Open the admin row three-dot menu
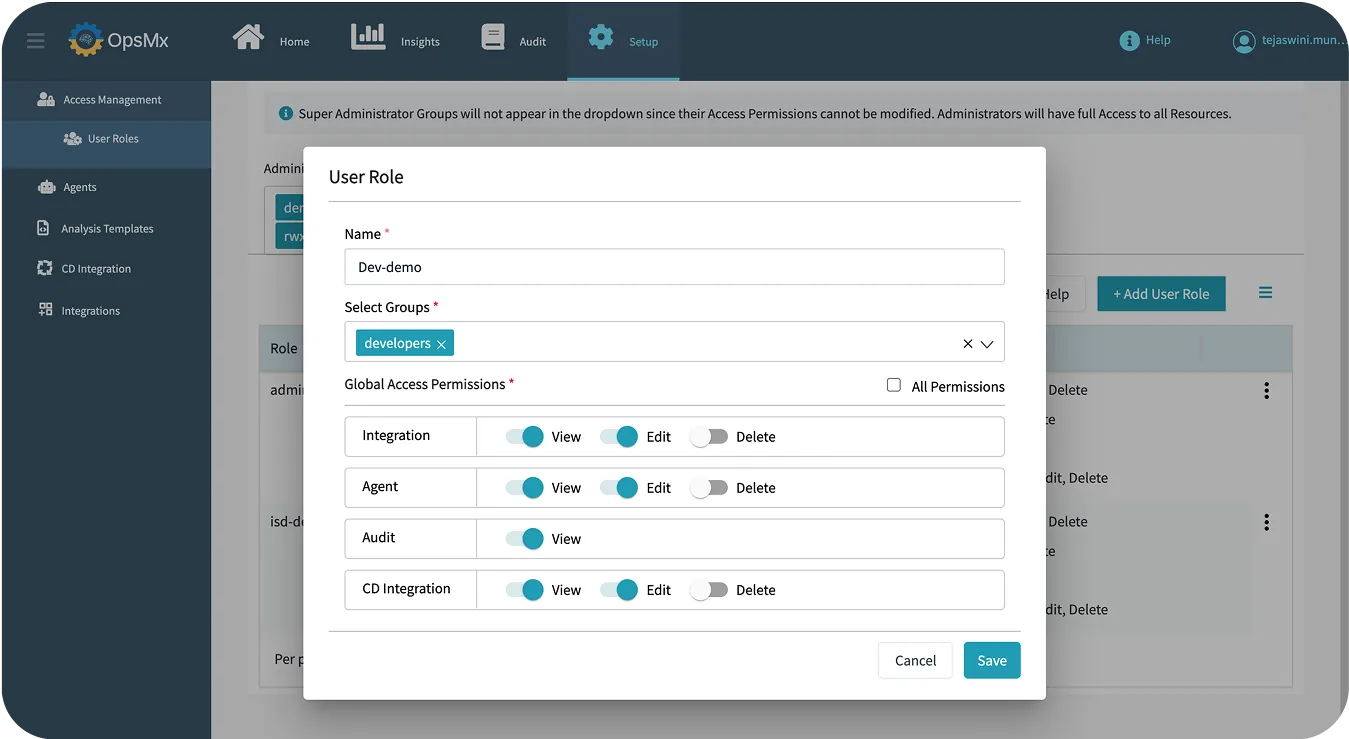 (x=1266, y=391)
